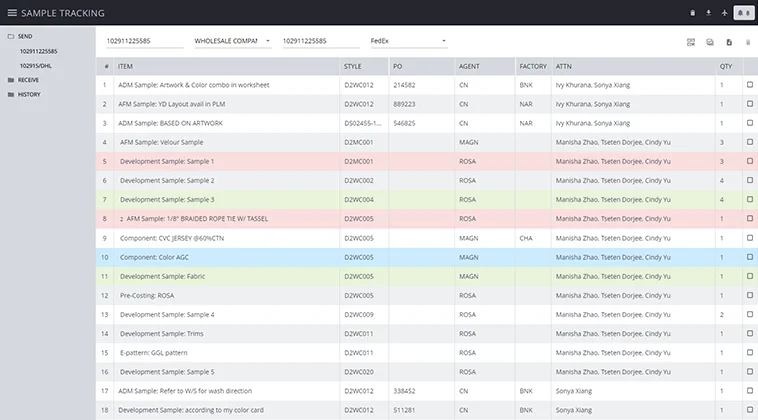This screenshot has width=758, height=420.
Task: Tick the checkbox for Development Sample: Sample 3
Action: pyautogui.click(x=750, y=199)
